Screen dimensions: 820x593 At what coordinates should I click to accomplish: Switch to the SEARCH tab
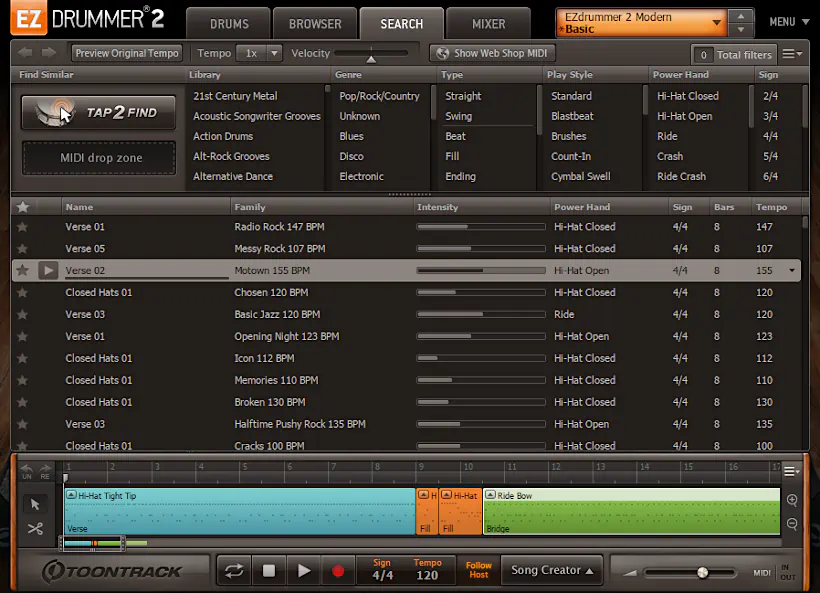402,24
